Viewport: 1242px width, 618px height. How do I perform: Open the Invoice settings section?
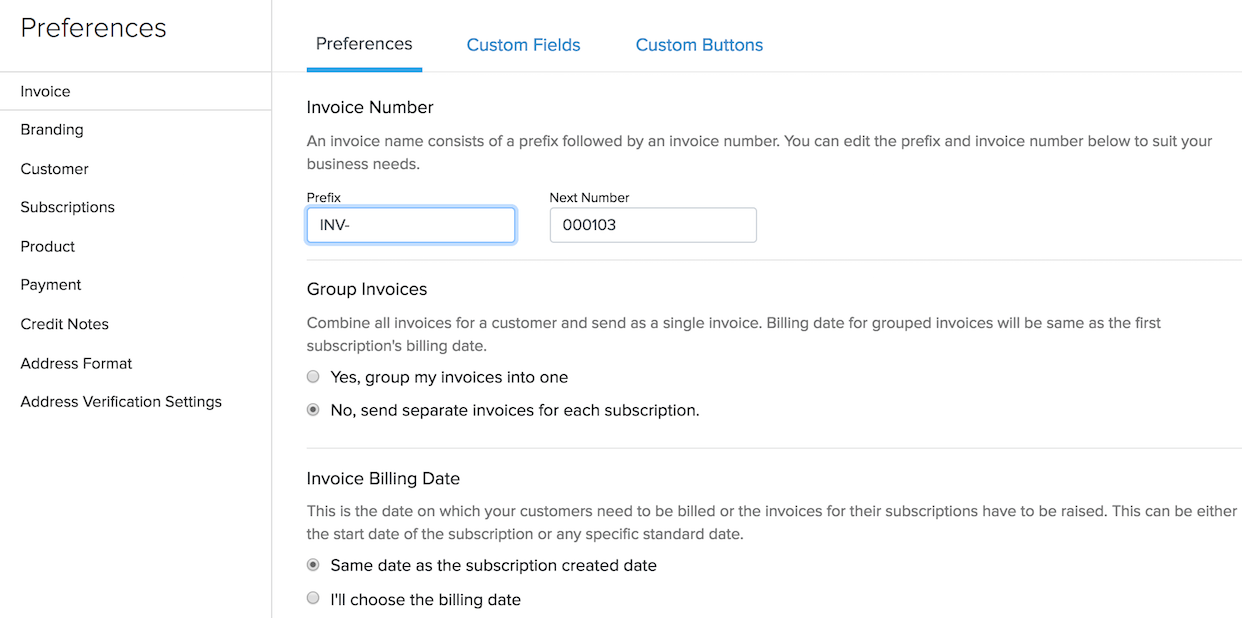pos(45,91)
